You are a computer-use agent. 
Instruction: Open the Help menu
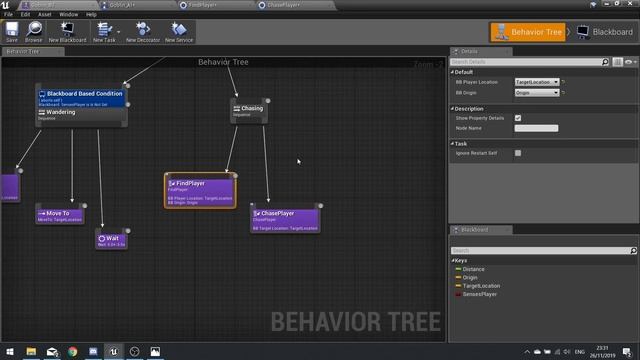91,14
